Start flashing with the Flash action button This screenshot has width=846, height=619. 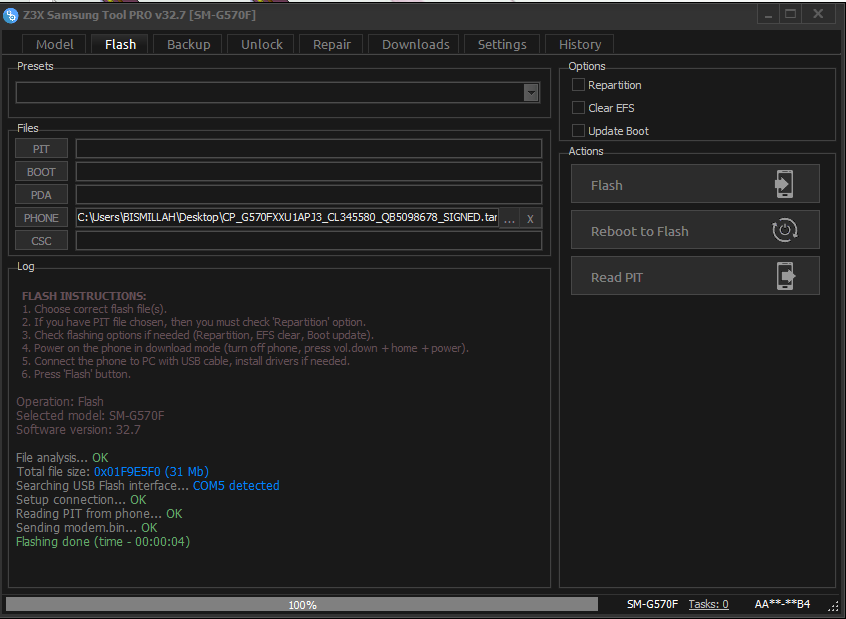coord(695,185)
